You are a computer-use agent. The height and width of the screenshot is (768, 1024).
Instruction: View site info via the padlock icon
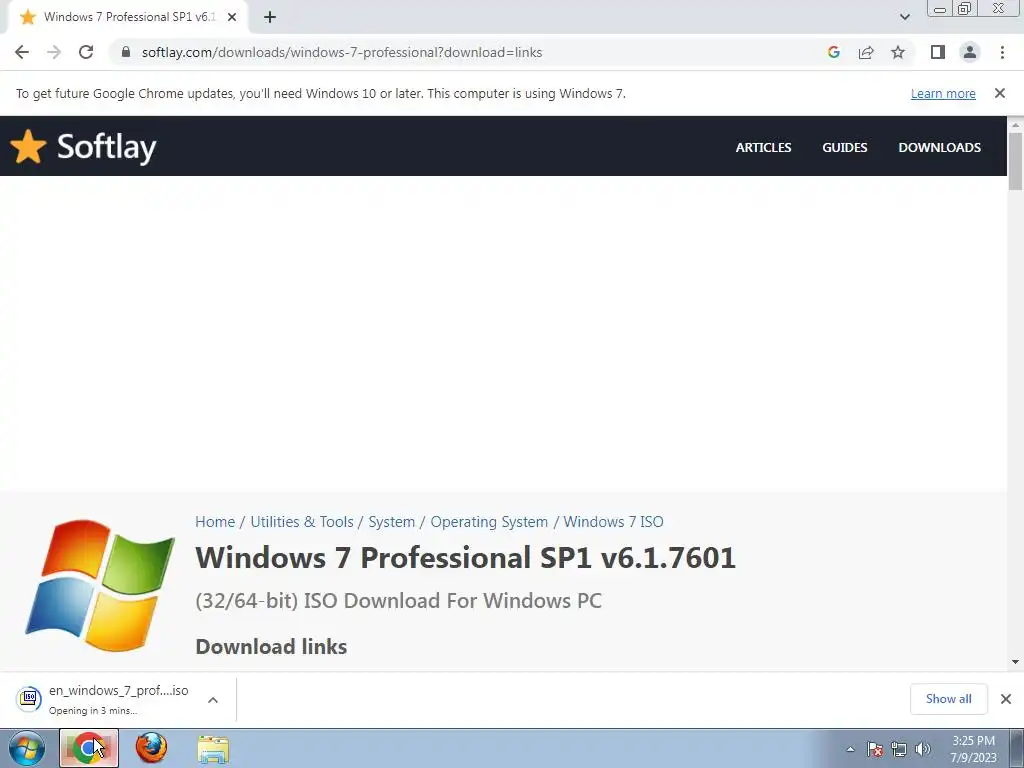point(125,52)
